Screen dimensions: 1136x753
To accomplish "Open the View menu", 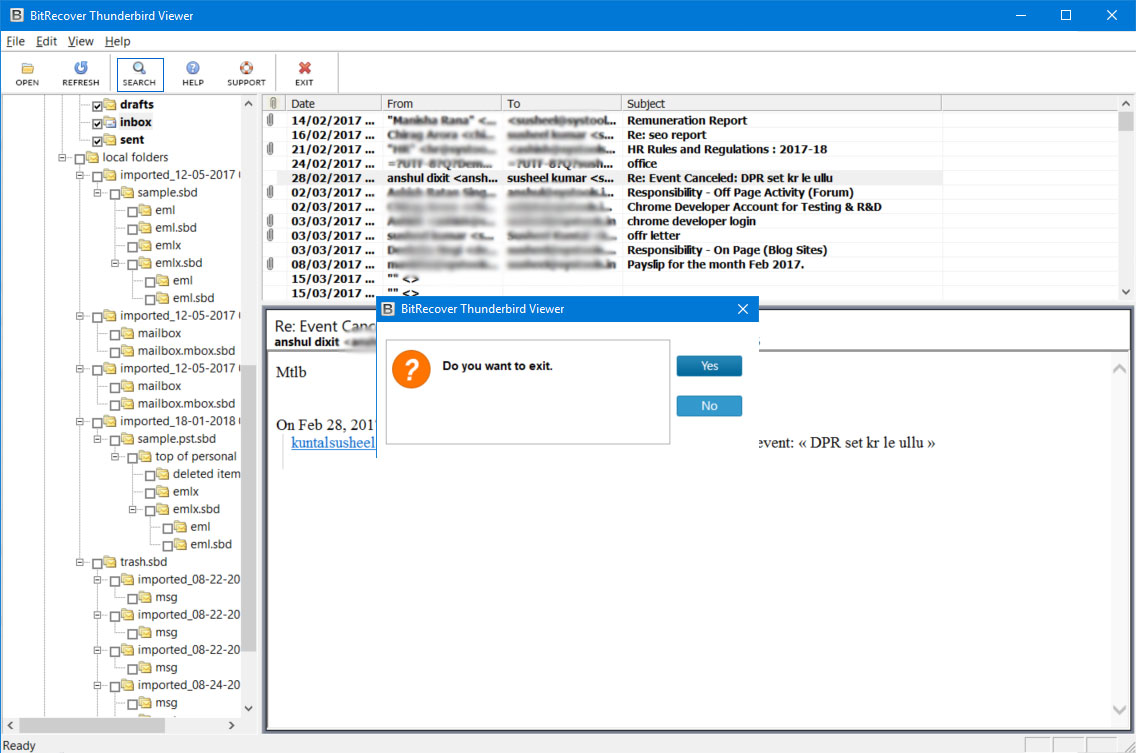I will tap(80, 41).
